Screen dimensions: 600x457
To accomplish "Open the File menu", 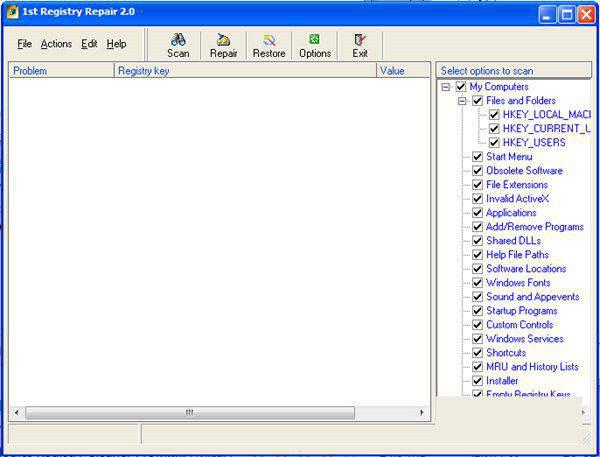I will point(24,44).
